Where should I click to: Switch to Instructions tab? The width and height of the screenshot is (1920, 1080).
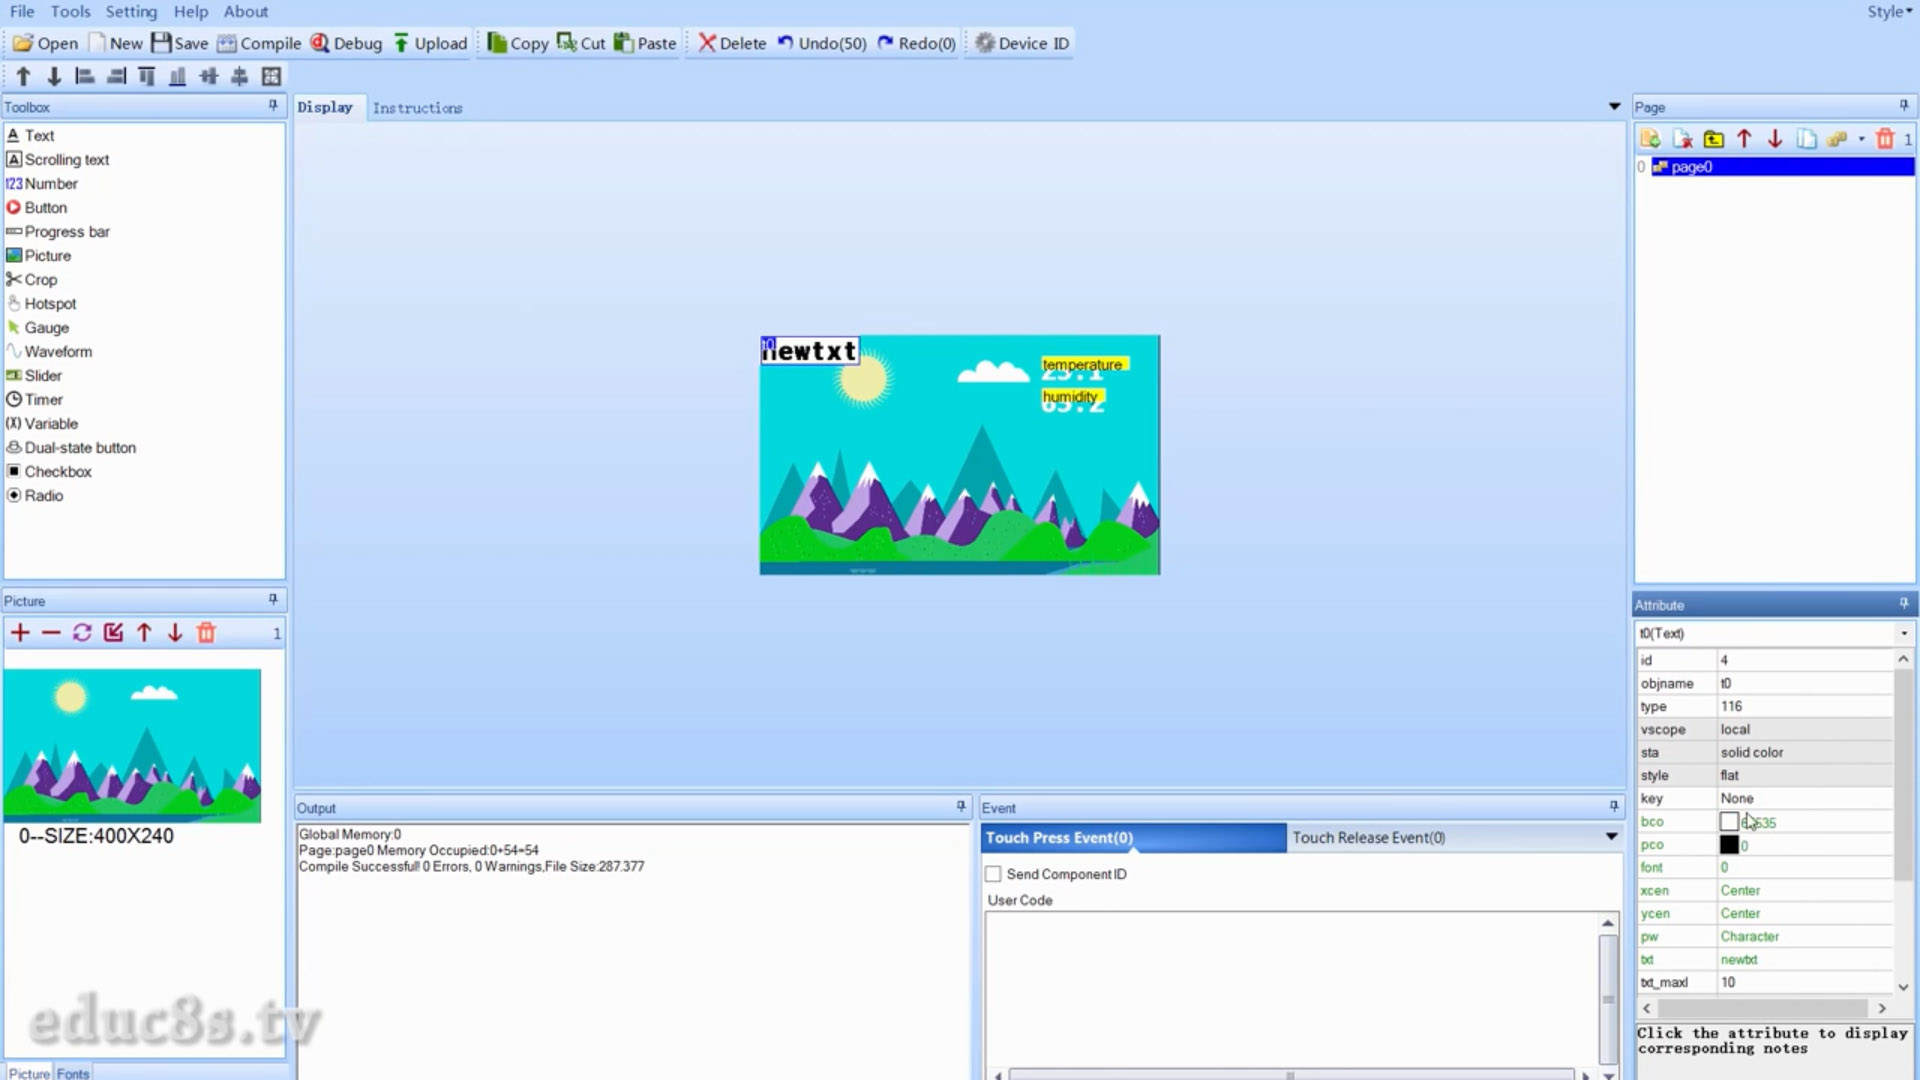(418, 108)
